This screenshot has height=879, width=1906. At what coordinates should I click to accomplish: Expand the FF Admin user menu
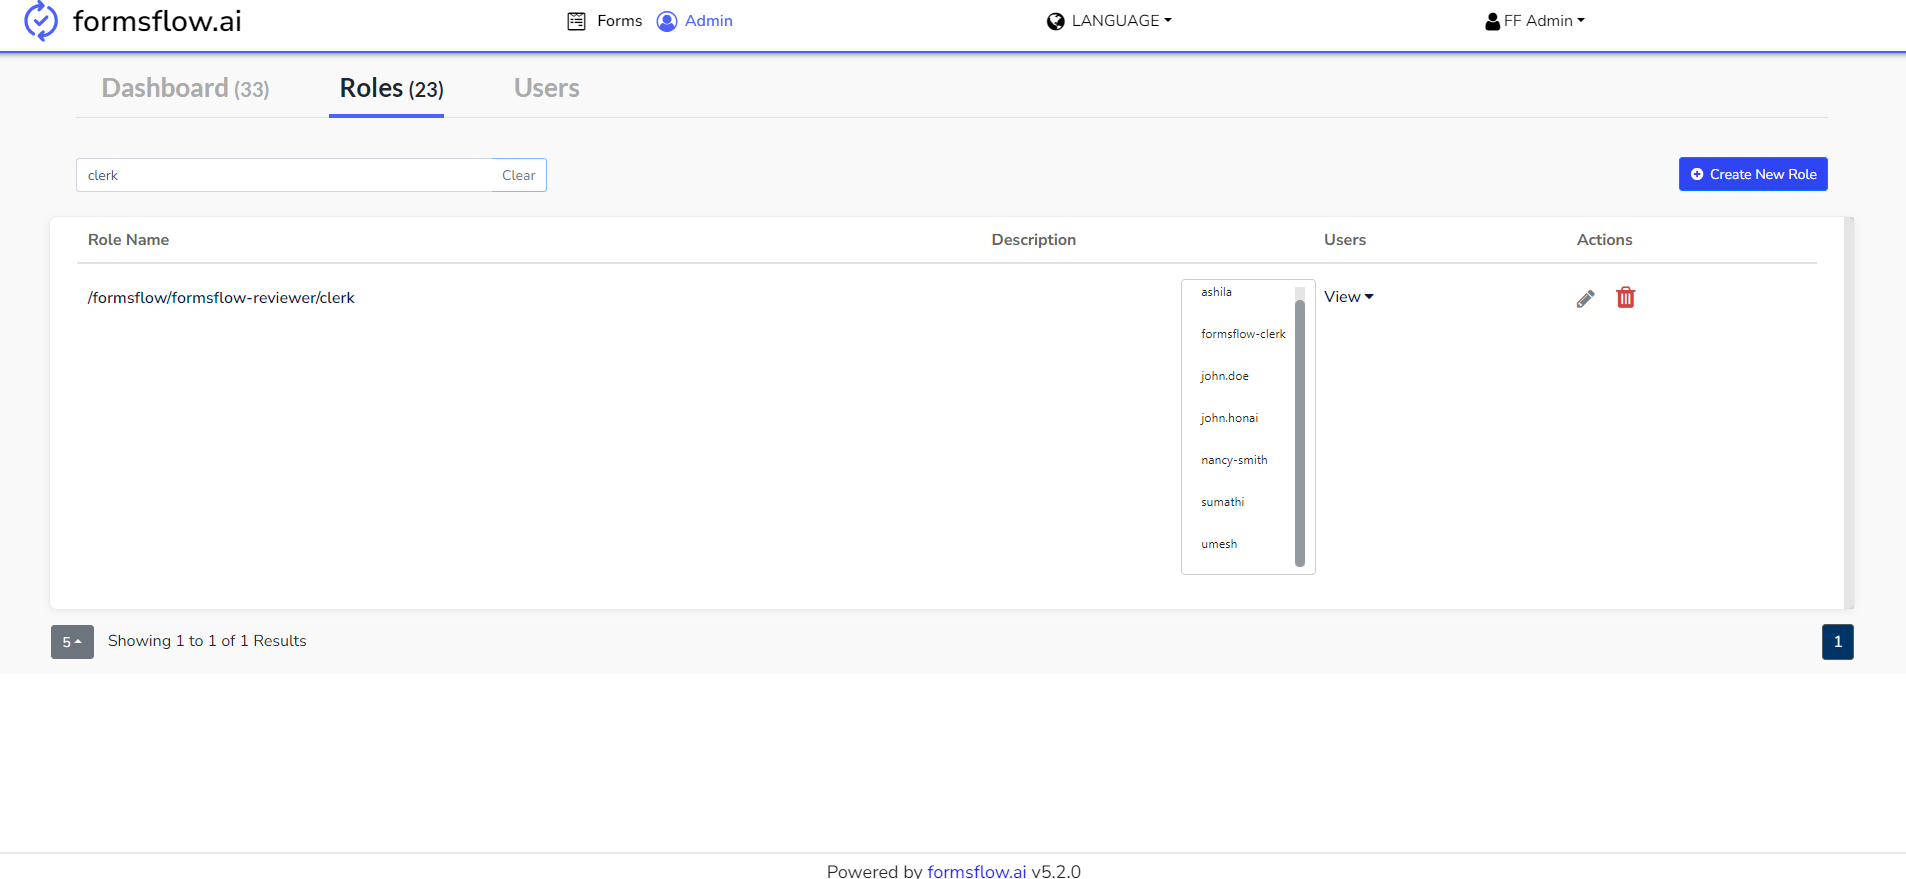click(x=1544, y=21)
